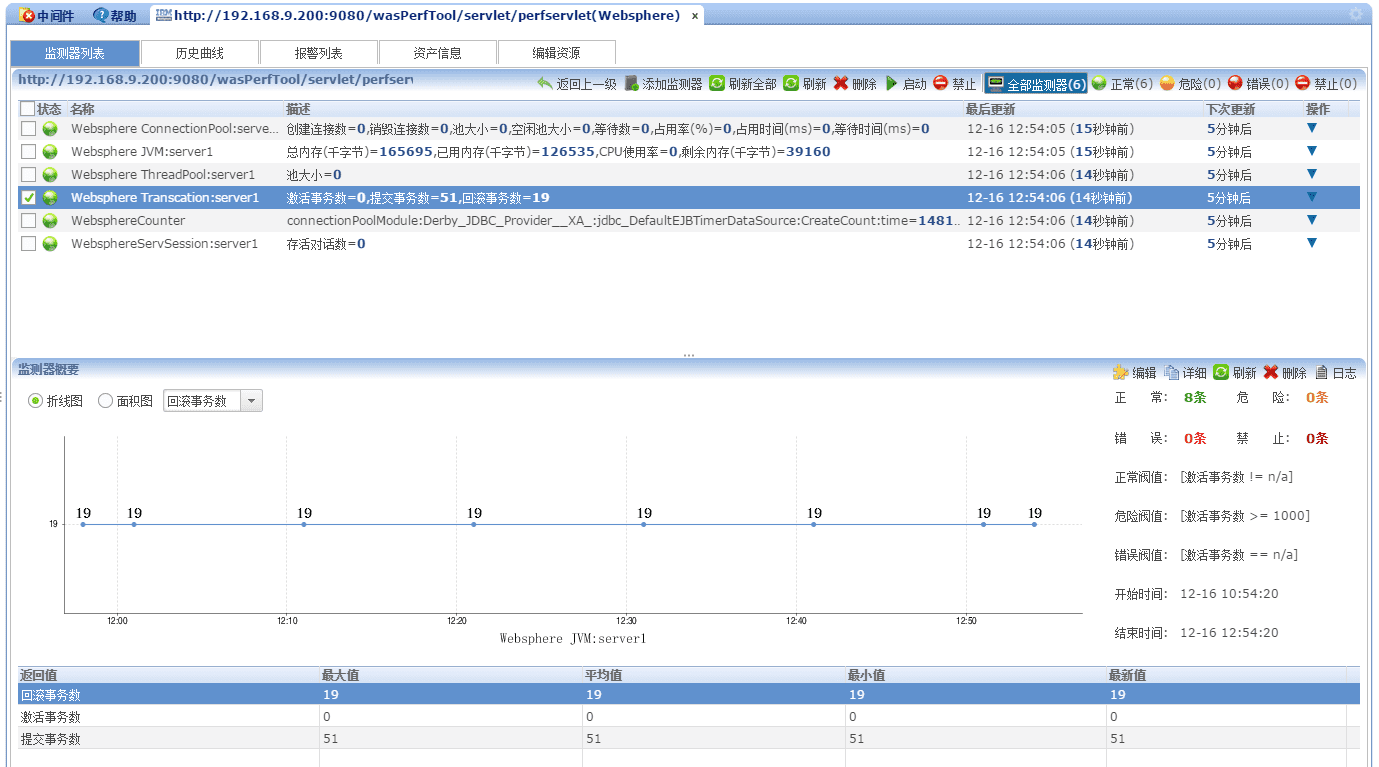This screenshot has height=767, width=1379.
Task: Click status icon of WebsphereServSession row
Action: coord(50,244)
